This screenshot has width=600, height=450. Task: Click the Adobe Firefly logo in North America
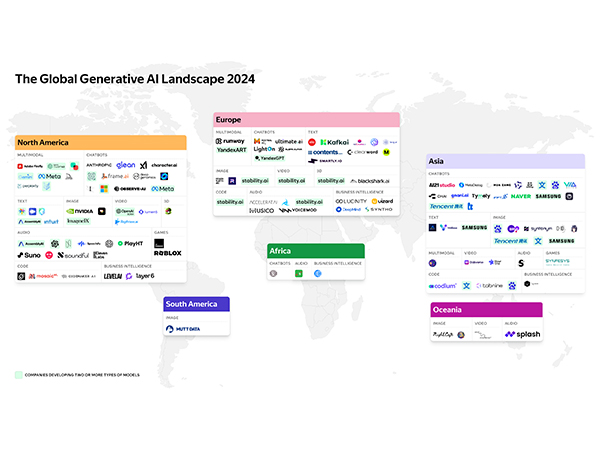tap(30, 166)
